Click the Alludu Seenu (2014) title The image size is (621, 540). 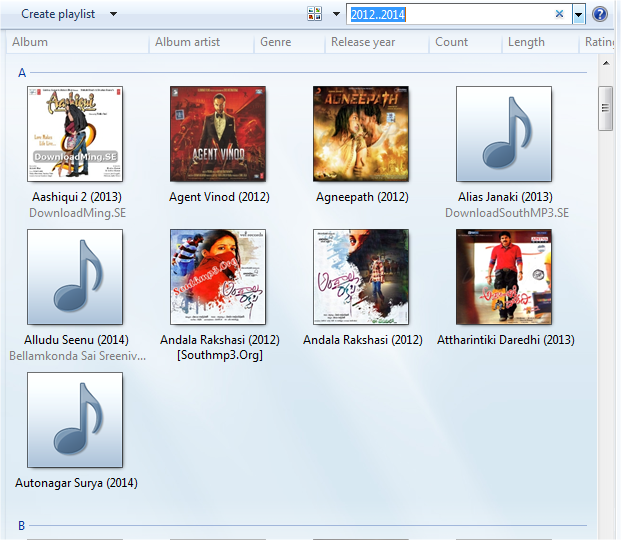coord(76,340)
